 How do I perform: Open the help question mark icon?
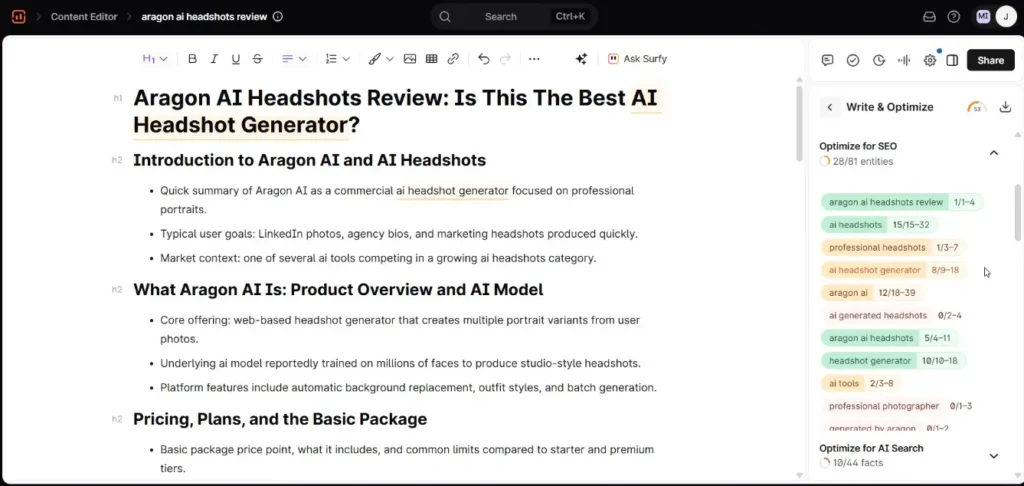954,17
